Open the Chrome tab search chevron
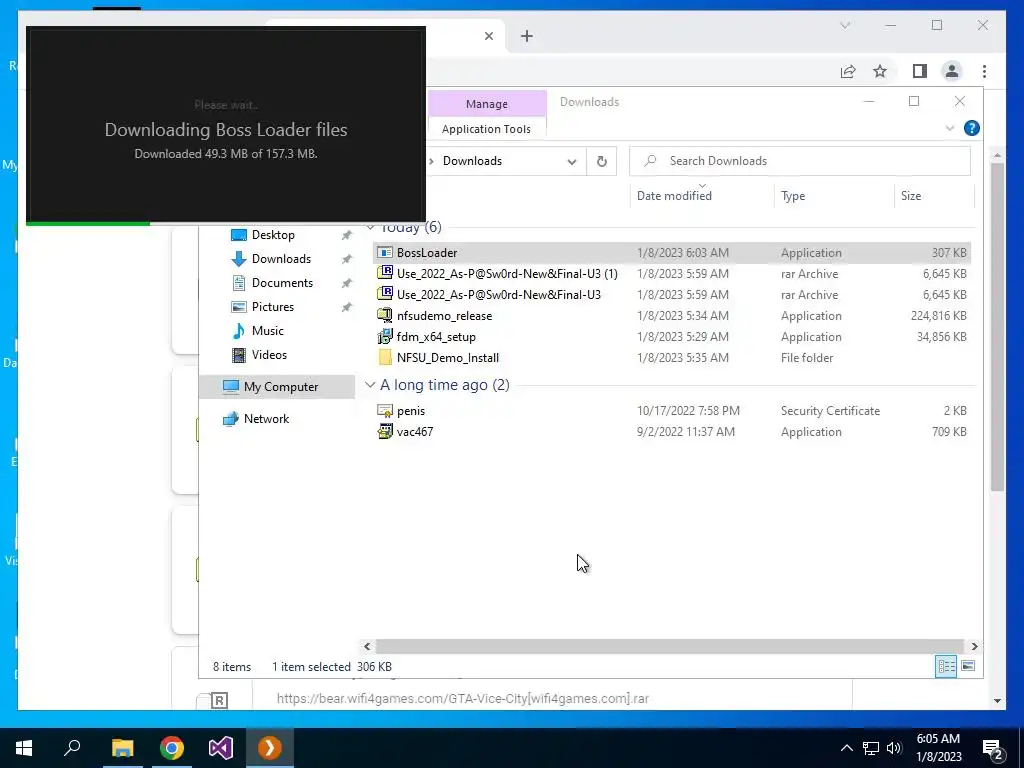This screenshot has height=768, width=1024. tap(845, 25)
